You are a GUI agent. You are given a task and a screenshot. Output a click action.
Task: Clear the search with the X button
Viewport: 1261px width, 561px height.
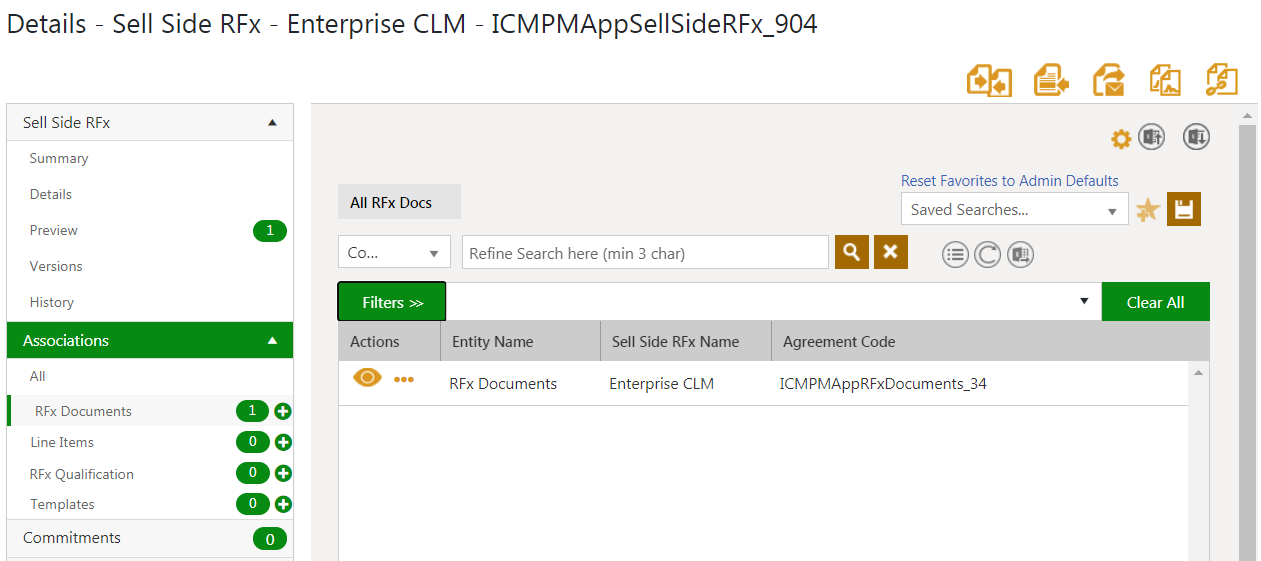(x=890, y=253)
